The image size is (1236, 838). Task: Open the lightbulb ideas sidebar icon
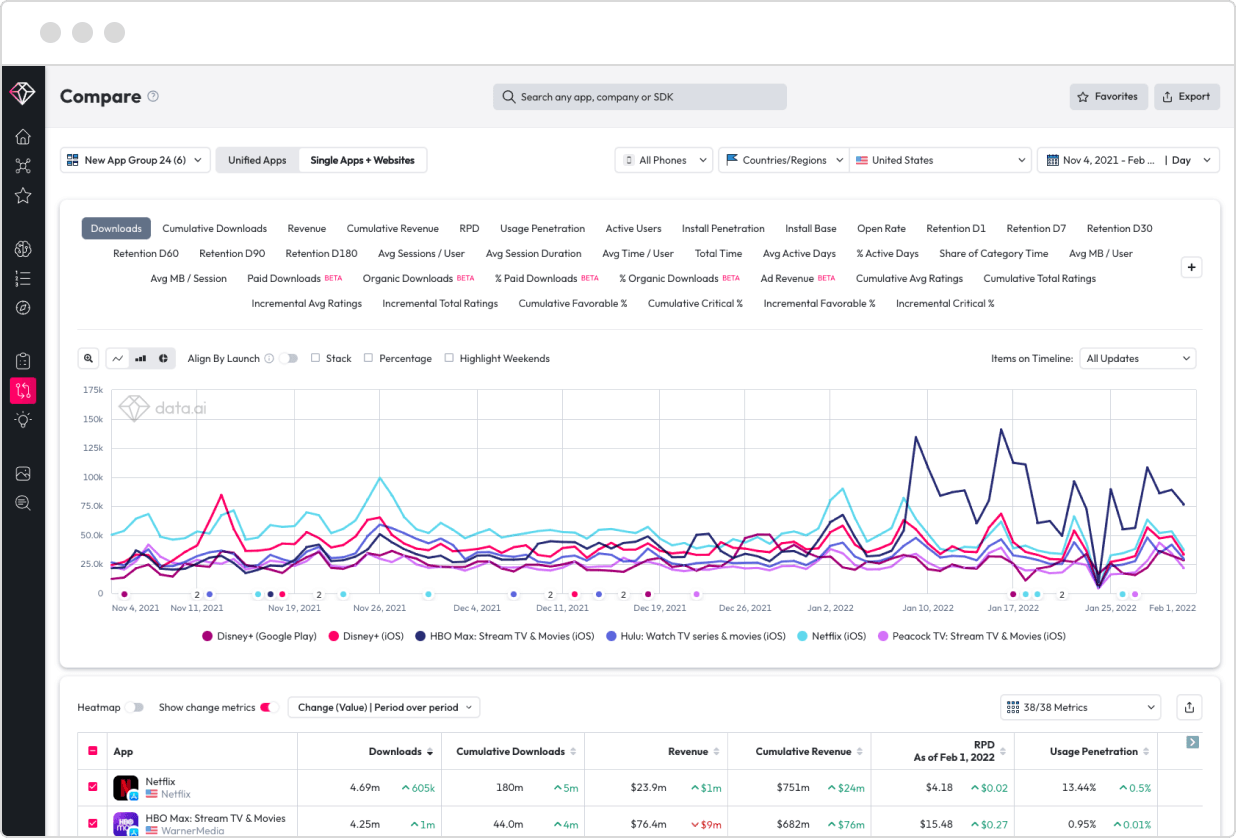(23, 420)
